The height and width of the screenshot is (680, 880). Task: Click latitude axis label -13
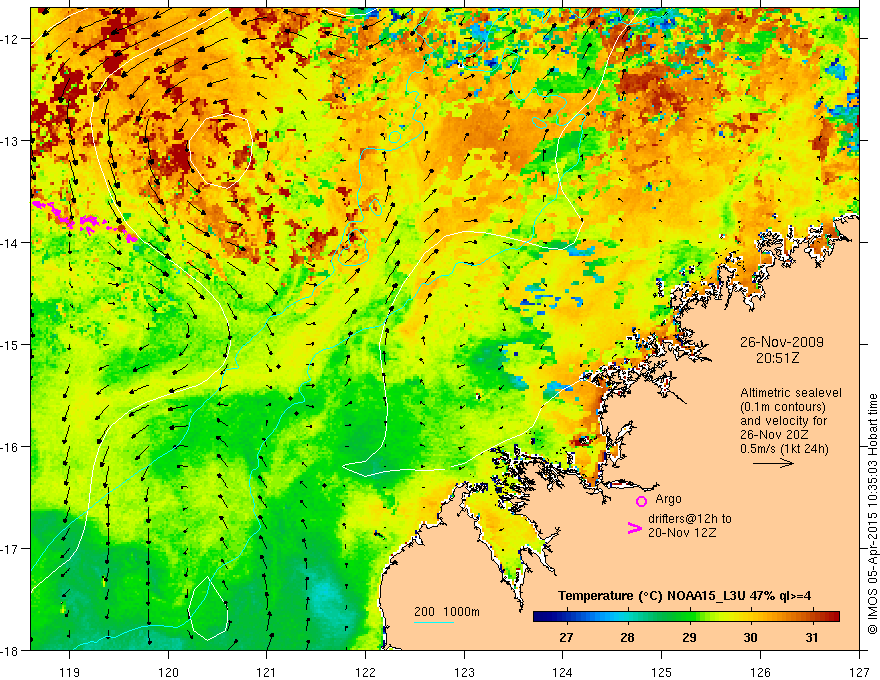[x=10, y=141]
